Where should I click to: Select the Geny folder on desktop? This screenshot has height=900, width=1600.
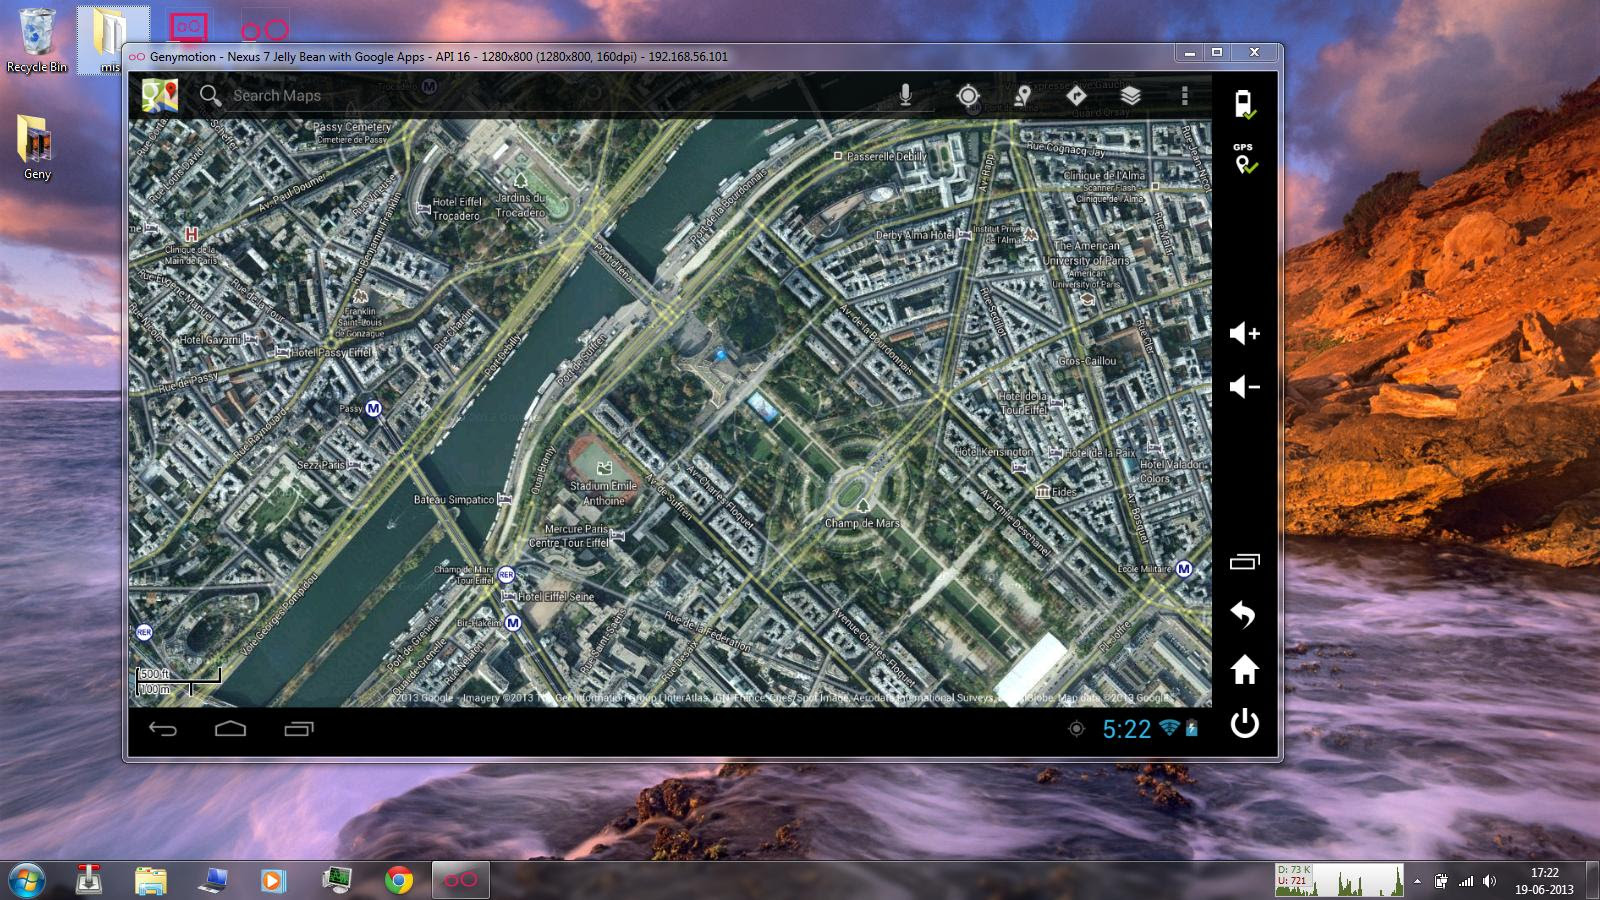[x=37, y=147]
